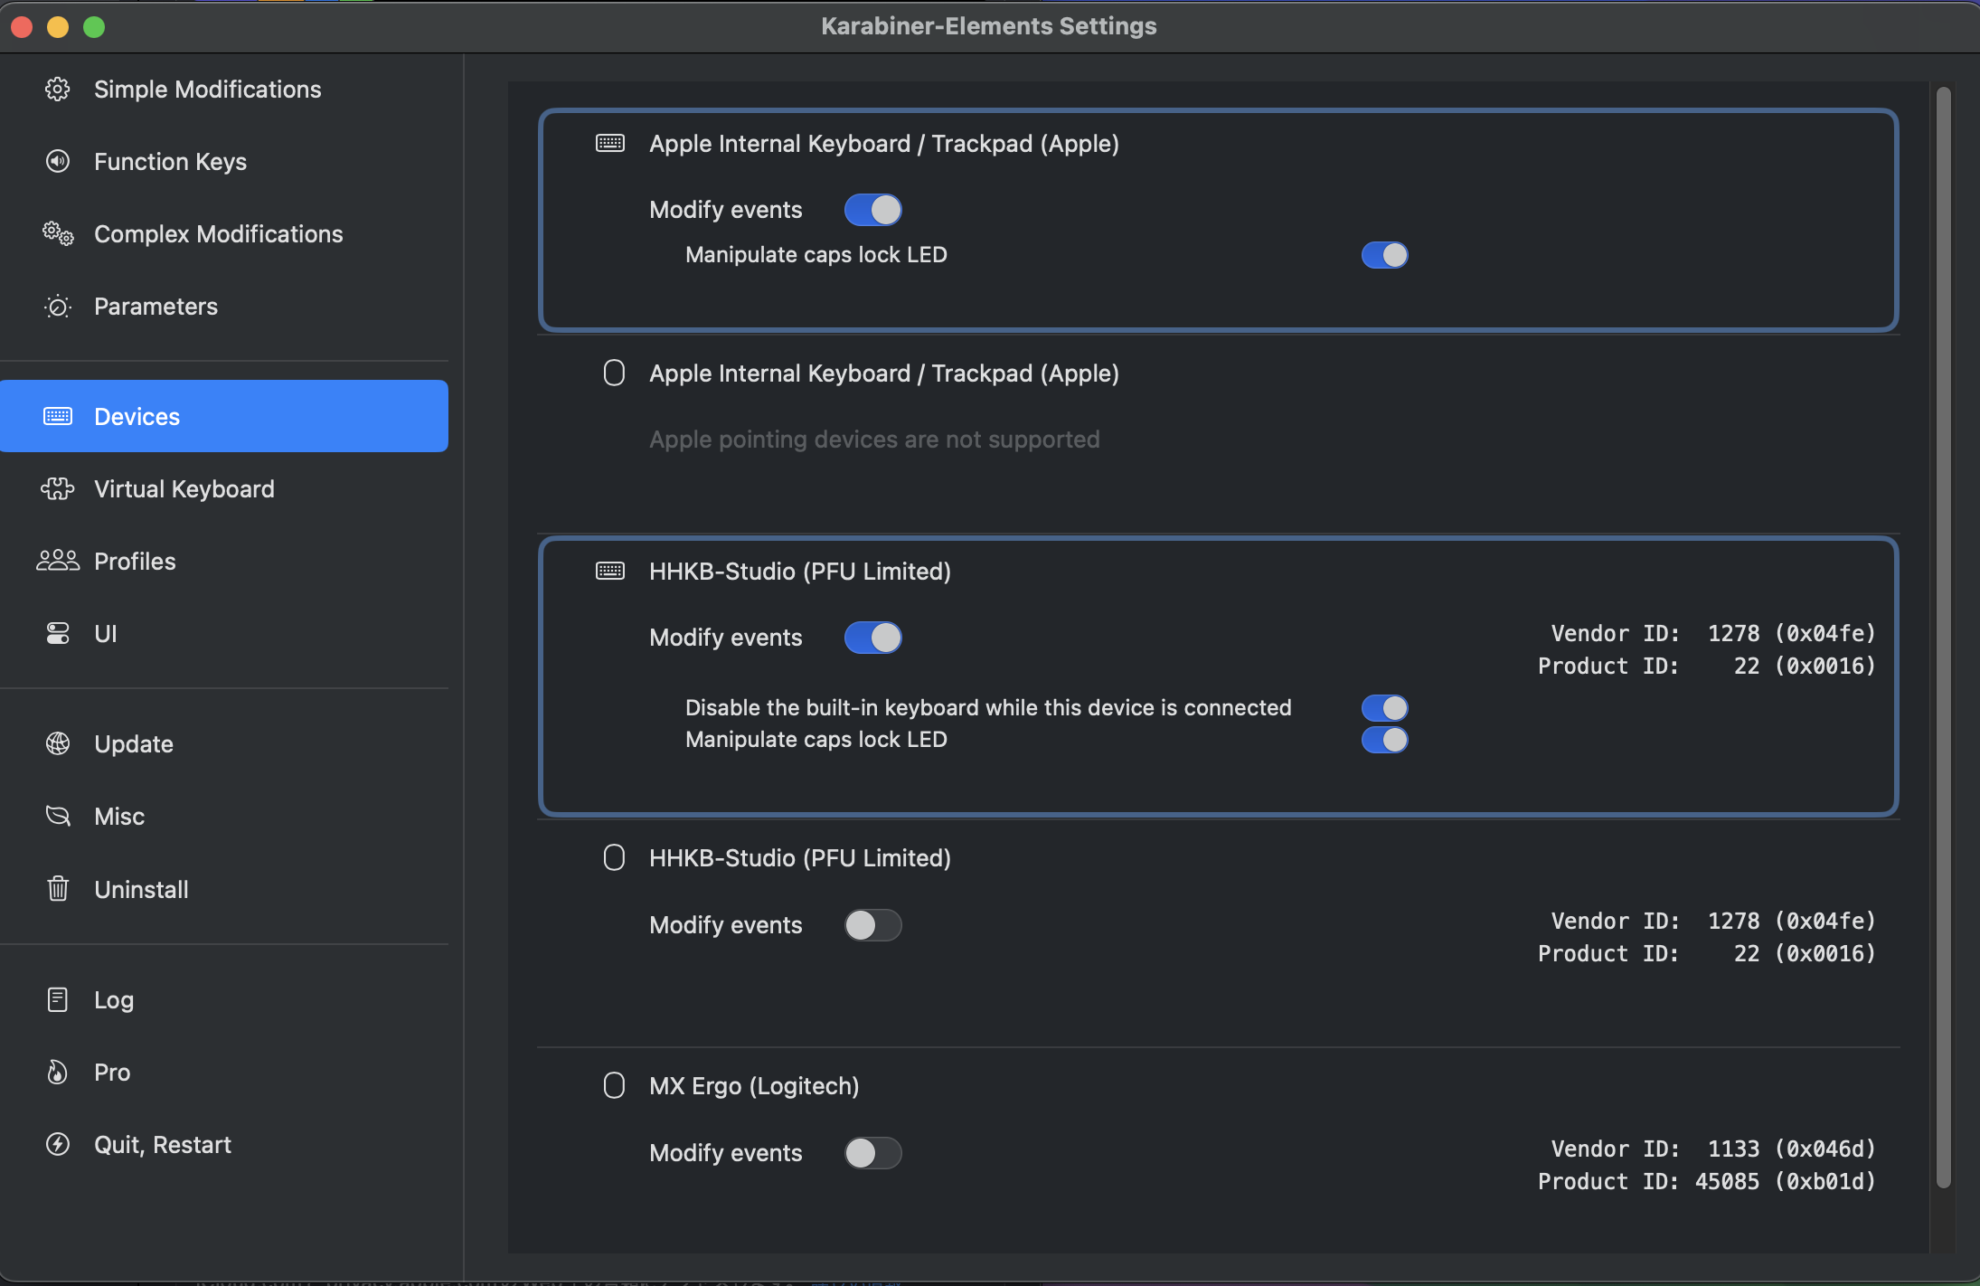Click MX Ergo Product ID 45085 value
1980x1286 pixels.
(x=1785, y=1181)
